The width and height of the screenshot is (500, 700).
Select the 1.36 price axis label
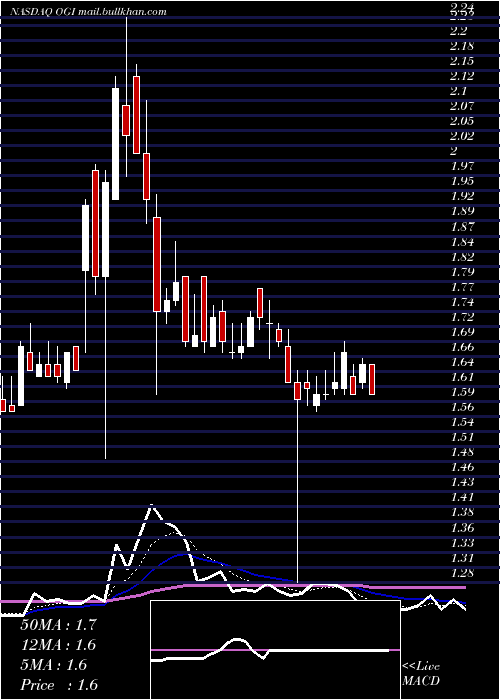click(x=462, y=528)
